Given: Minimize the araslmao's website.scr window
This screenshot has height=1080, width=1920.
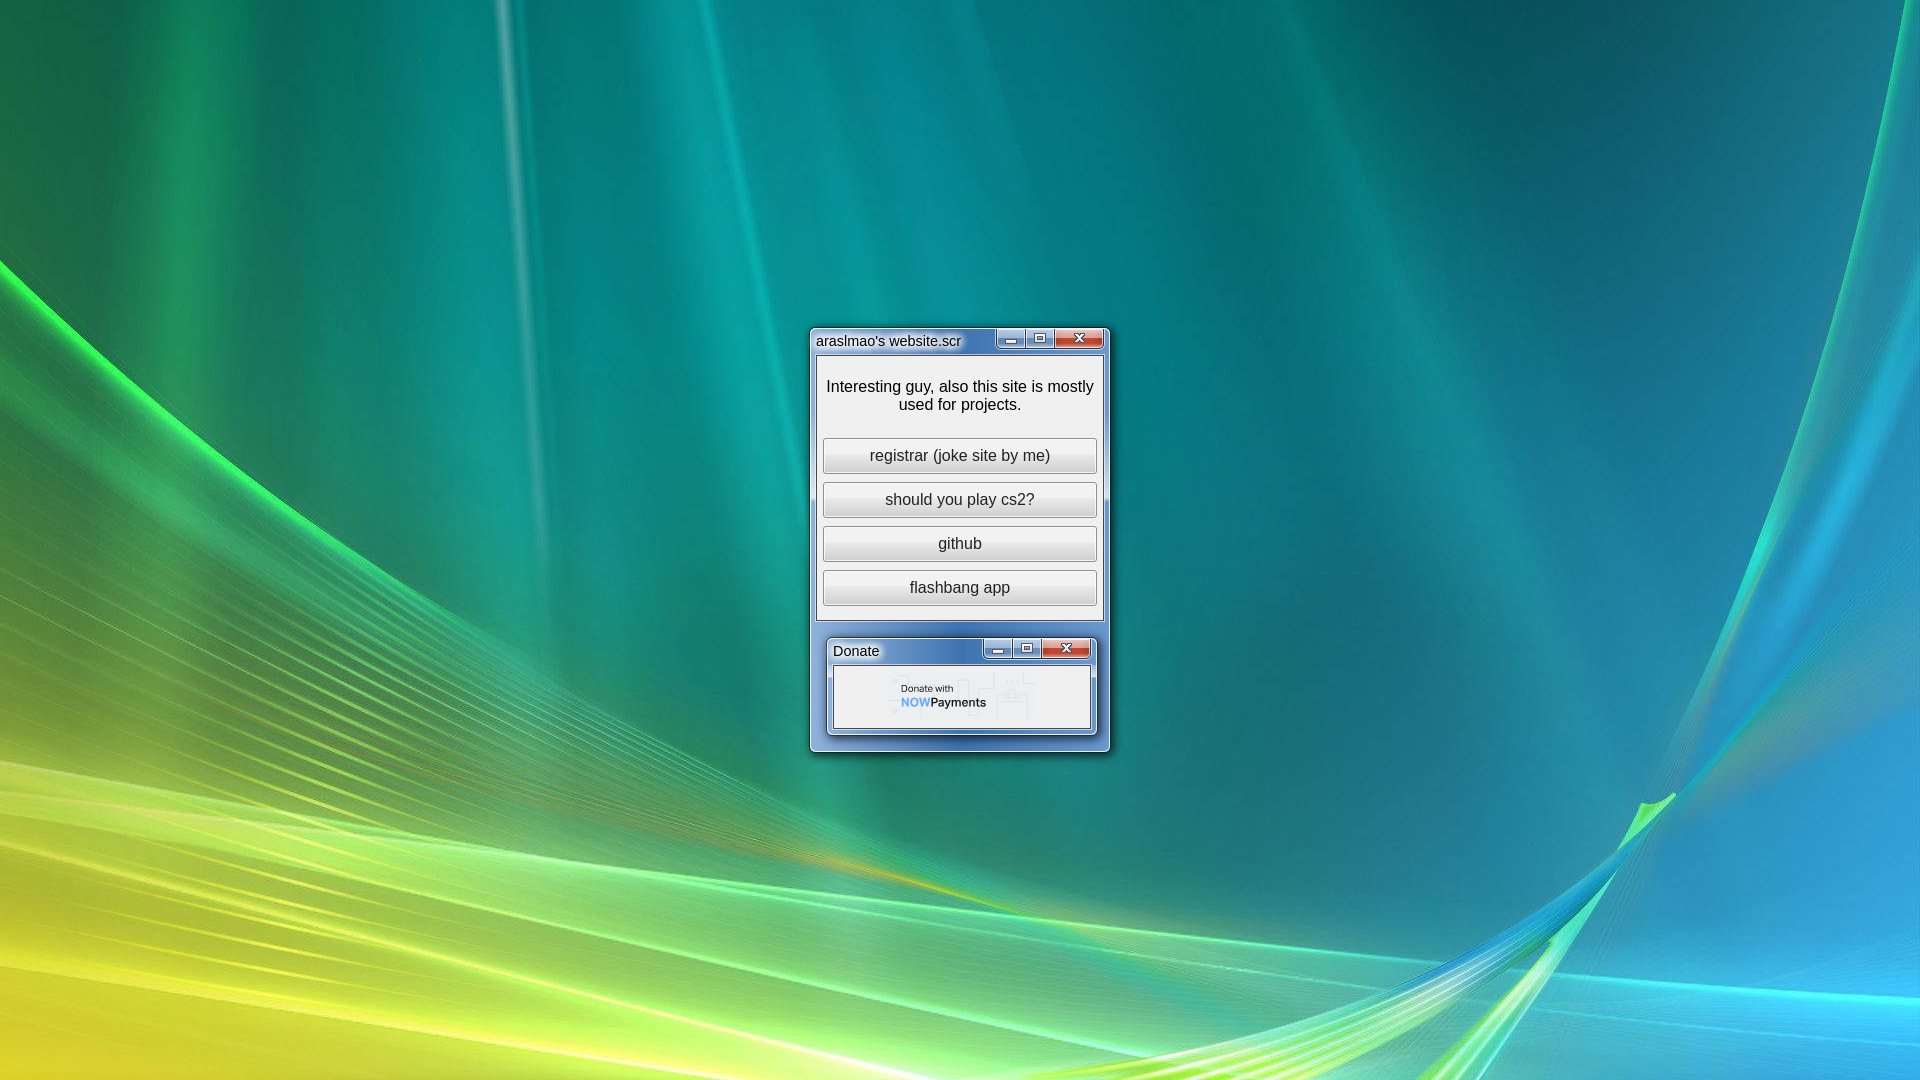Looking at the screenshot, I should tap(1010, 339).
